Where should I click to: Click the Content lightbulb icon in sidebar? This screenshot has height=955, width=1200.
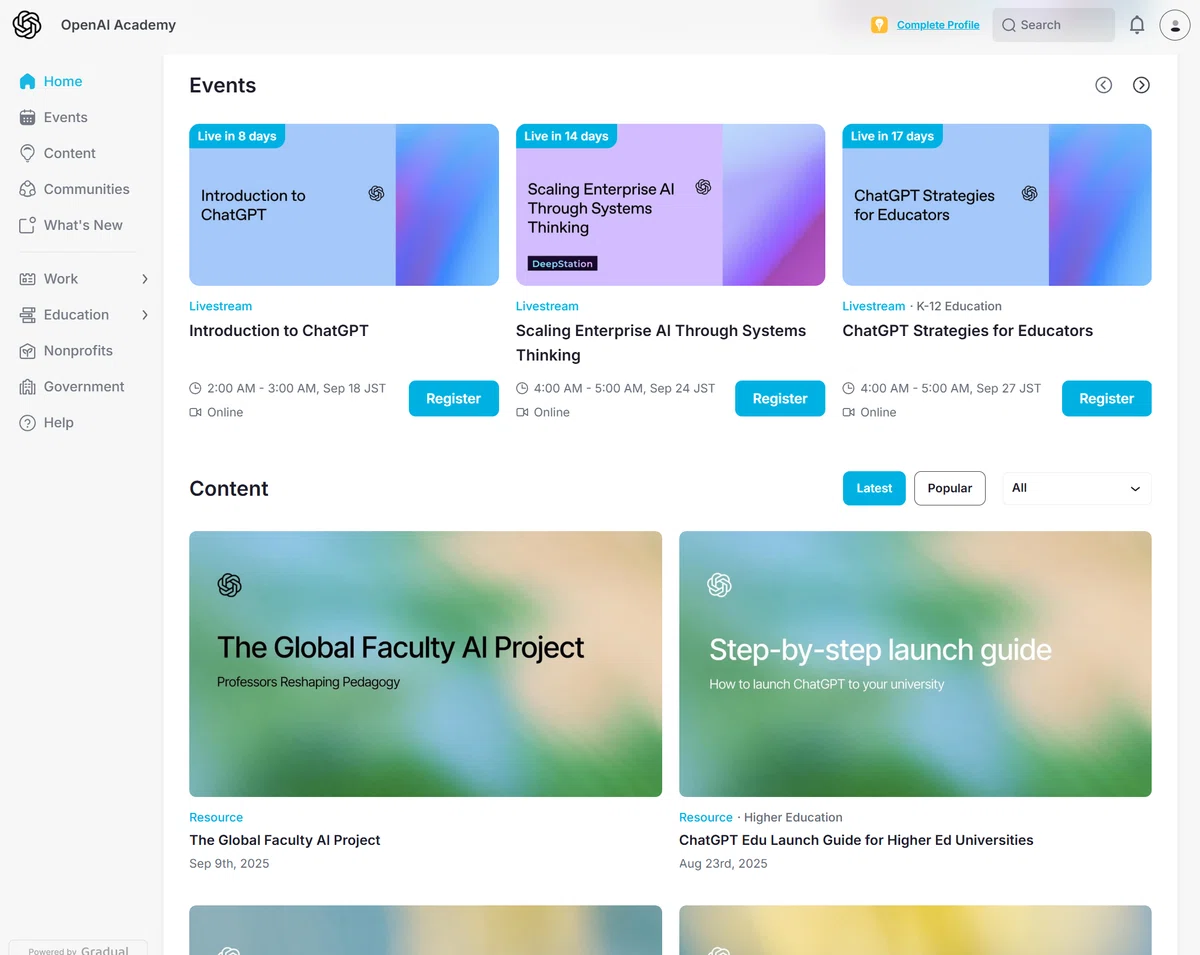(27, 153)
